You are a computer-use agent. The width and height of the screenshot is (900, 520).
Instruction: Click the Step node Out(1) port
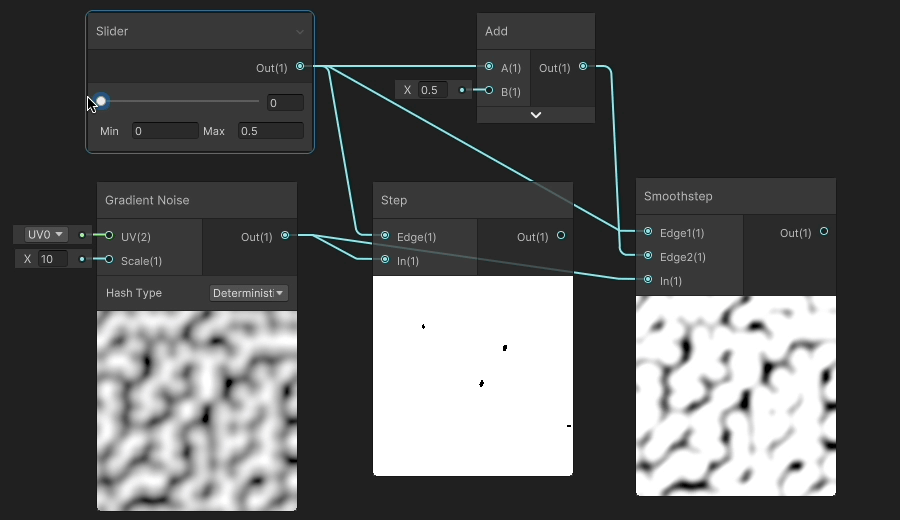point(561,235)
